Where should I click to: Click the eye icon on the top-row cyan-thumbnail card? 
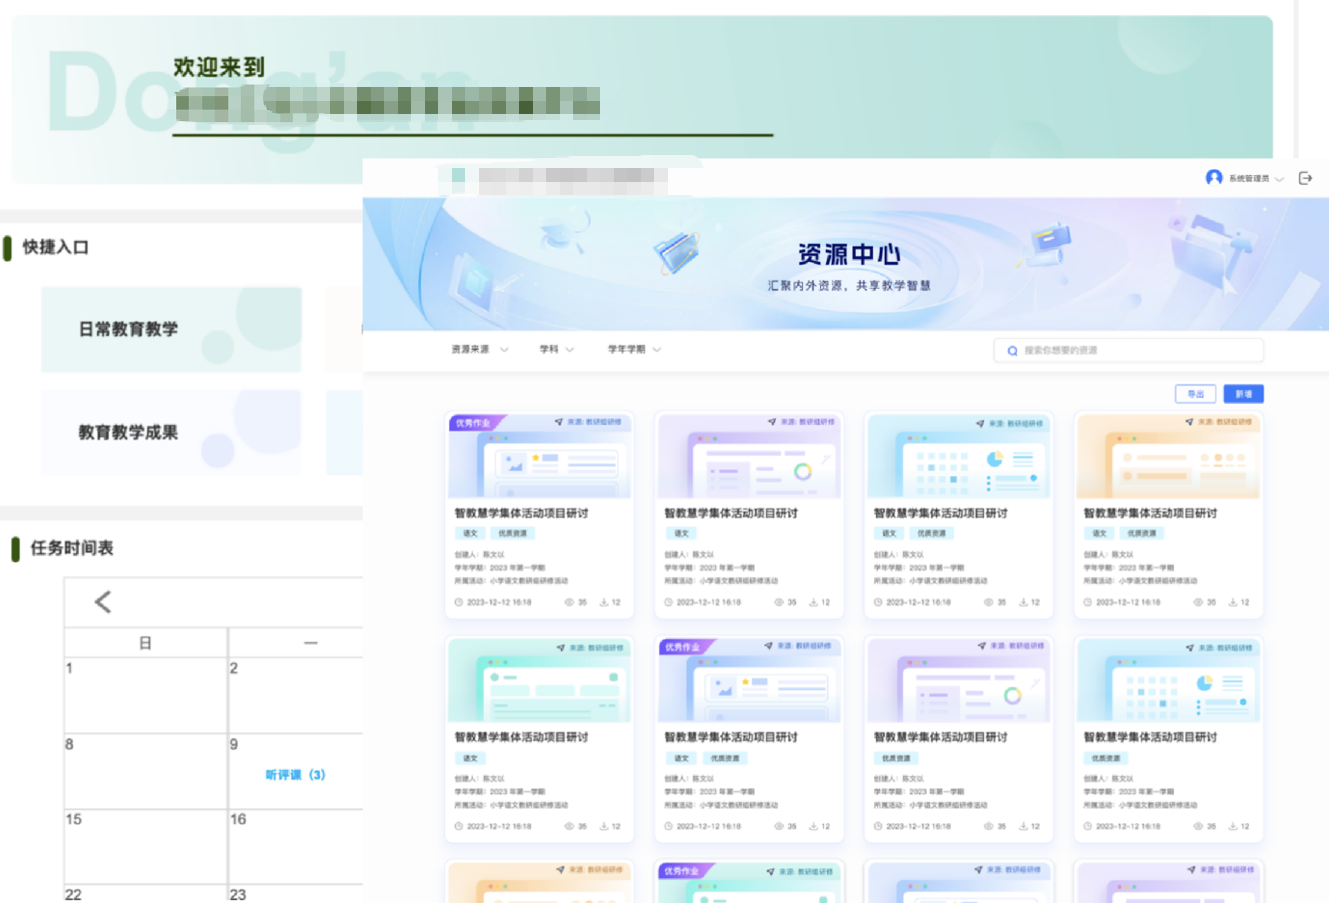(x=988, y=602)
